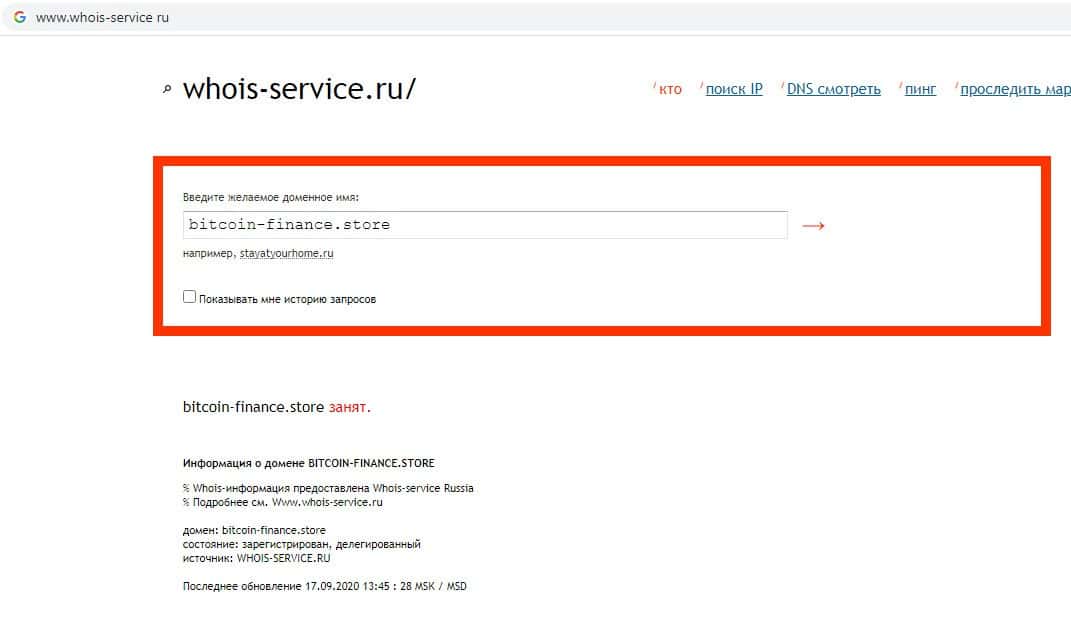Viewport: 1071px width, 624px height.
Task: Open the example link stayatyourhome.ru
Action: pos(286,253)
